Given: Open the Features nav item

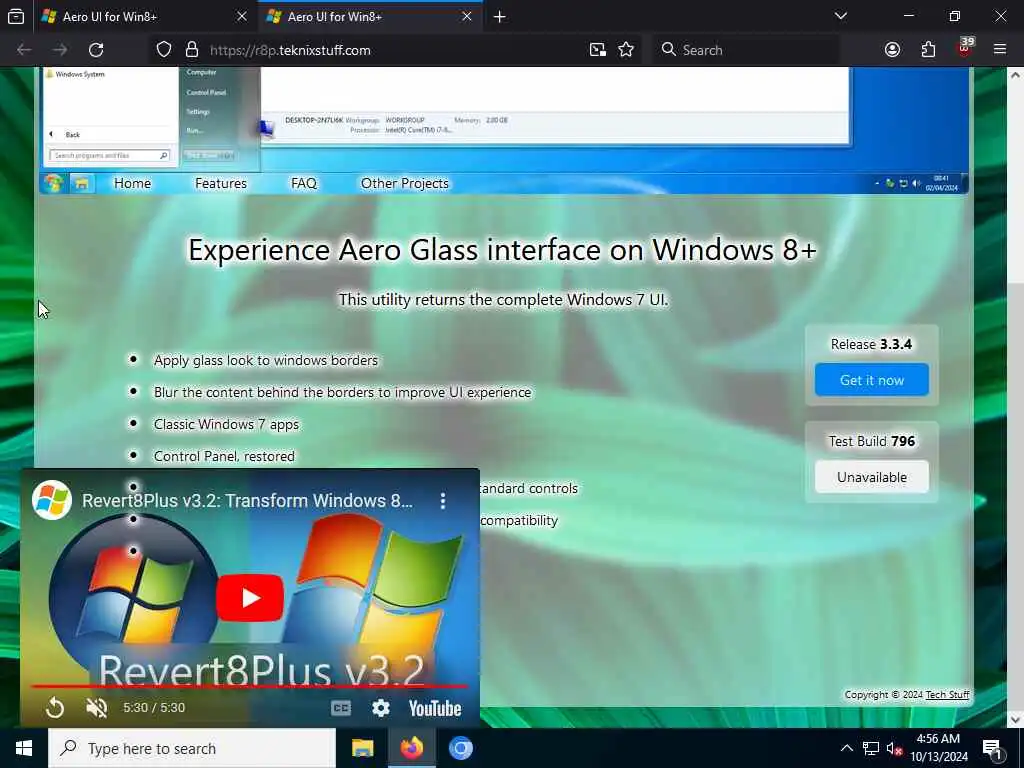Looking at the screenshot, I should pyautogui.click(x=221, y=184).
